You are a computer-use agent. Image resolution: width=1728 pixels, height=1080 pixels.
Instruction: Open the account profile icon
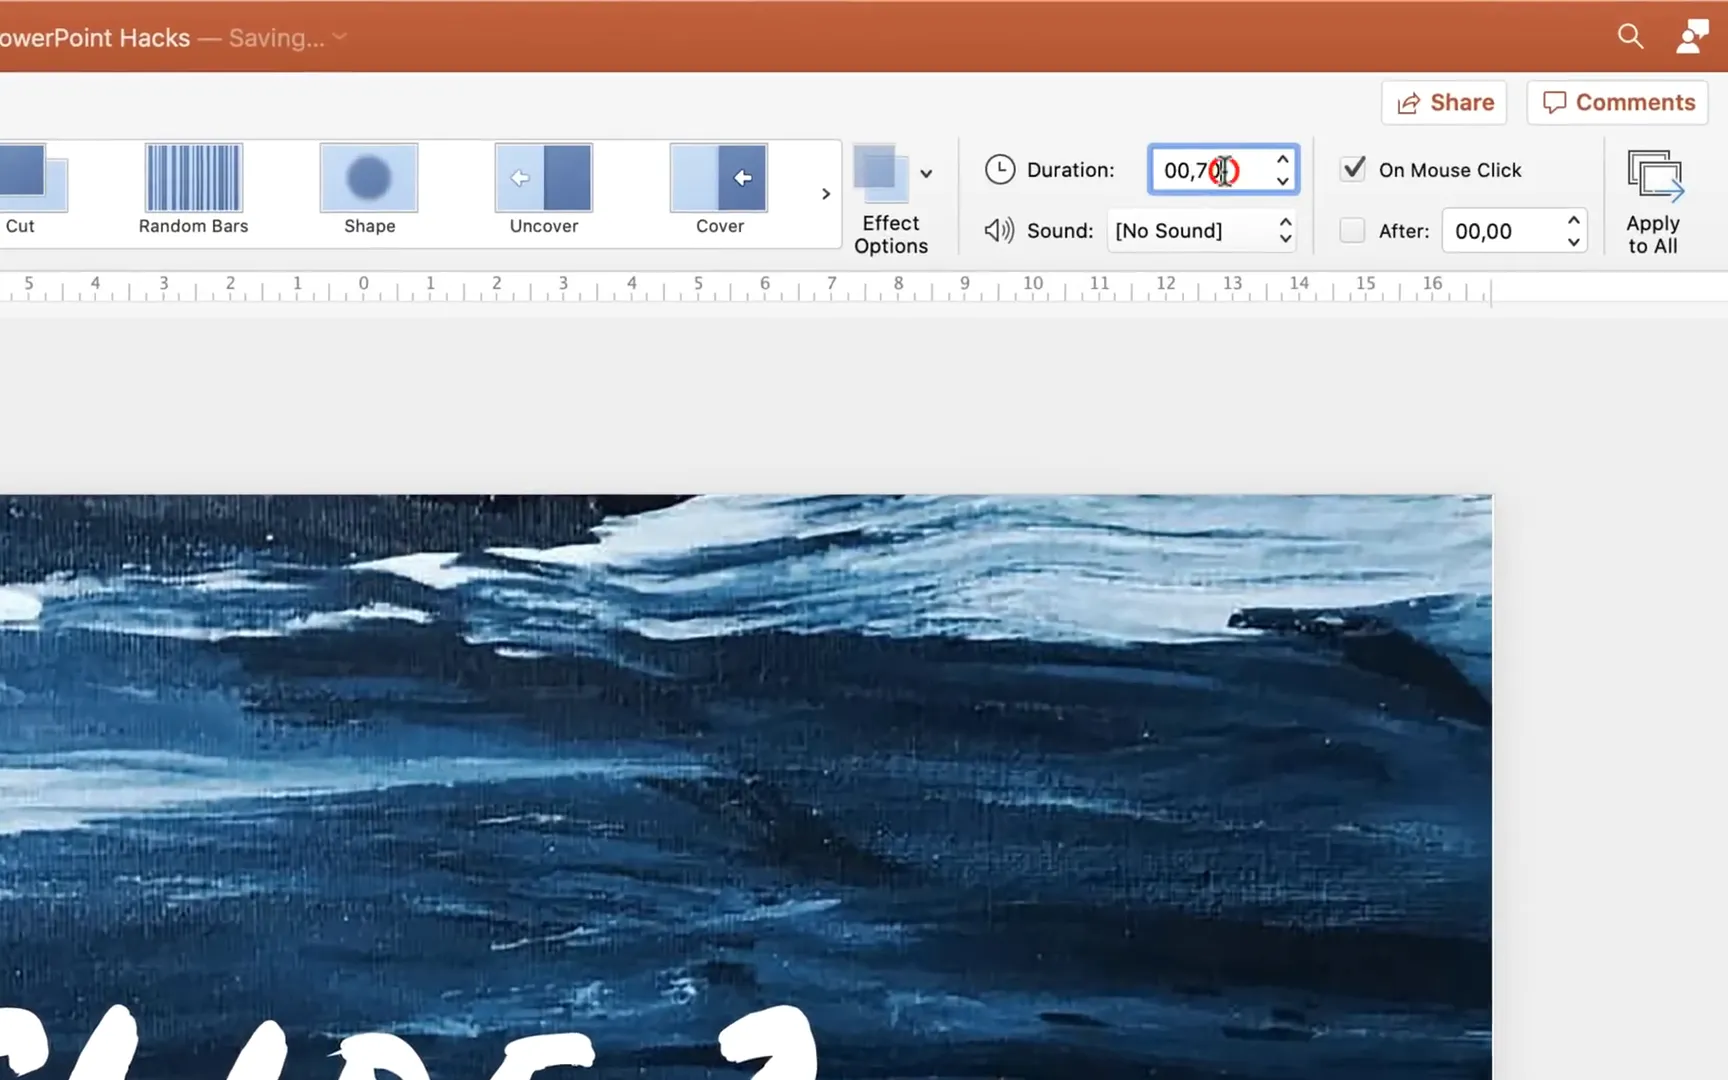coord(1691,36)
